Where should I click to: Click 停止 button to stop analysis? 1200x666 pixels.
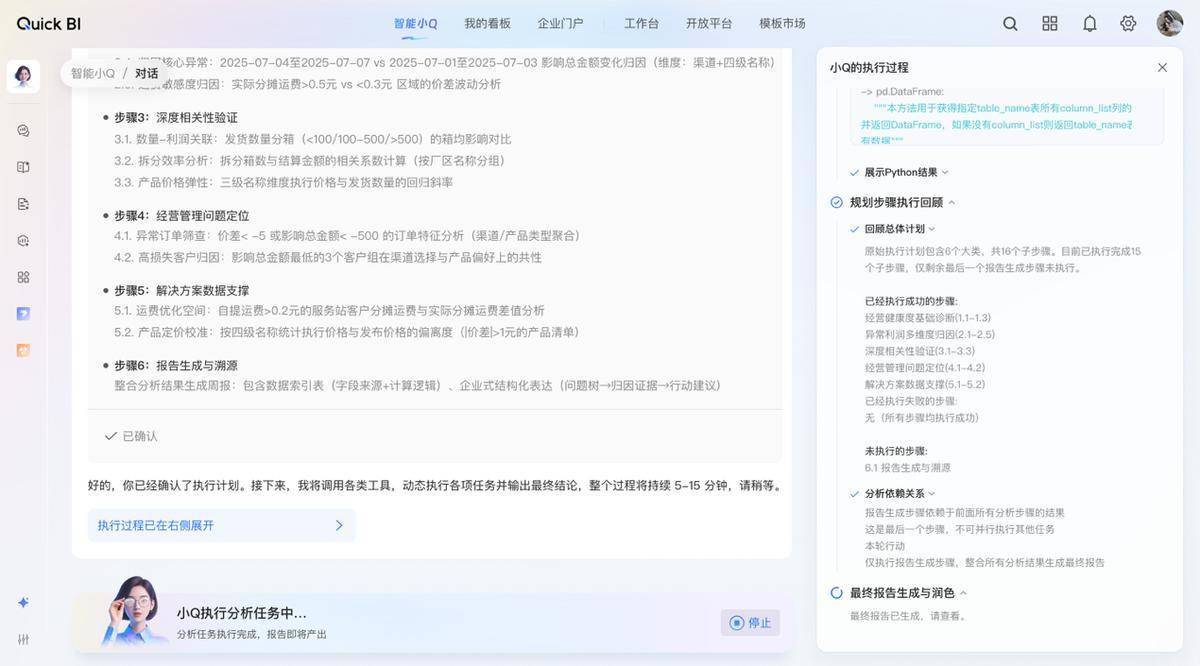pos(750,623)
